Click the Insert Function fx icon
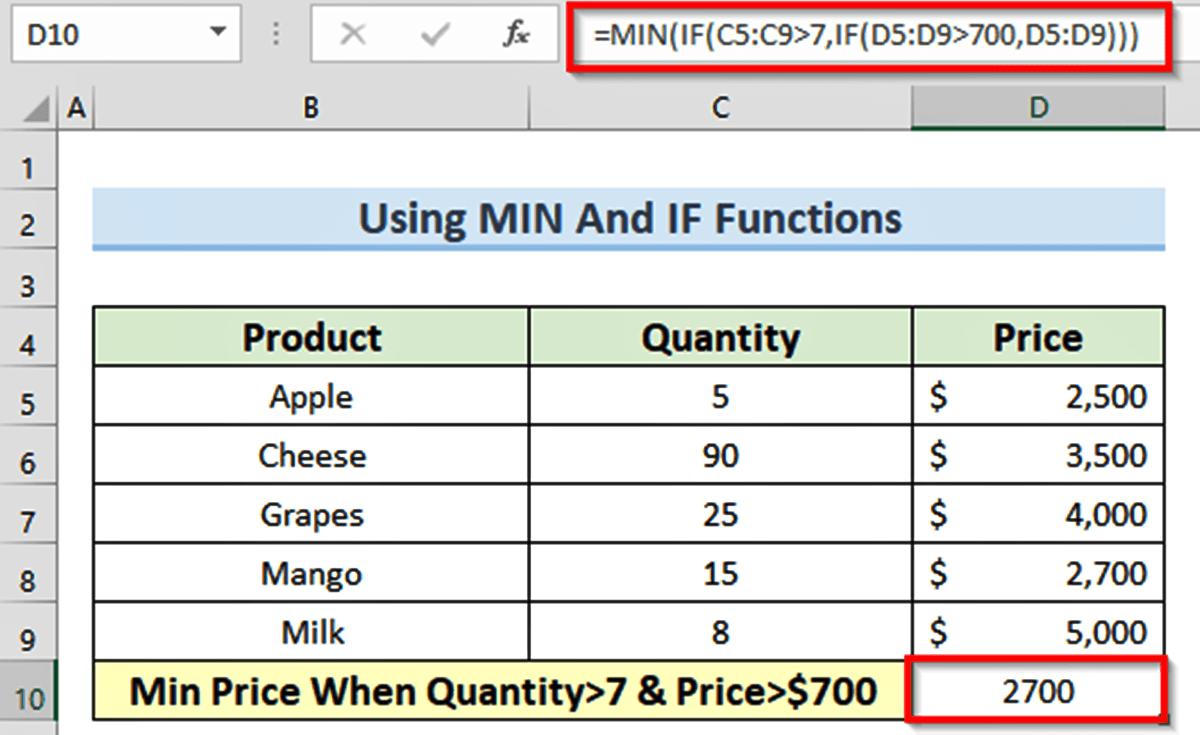The height and width of the screenshot is (735, 1200). (x=516, y=33)
